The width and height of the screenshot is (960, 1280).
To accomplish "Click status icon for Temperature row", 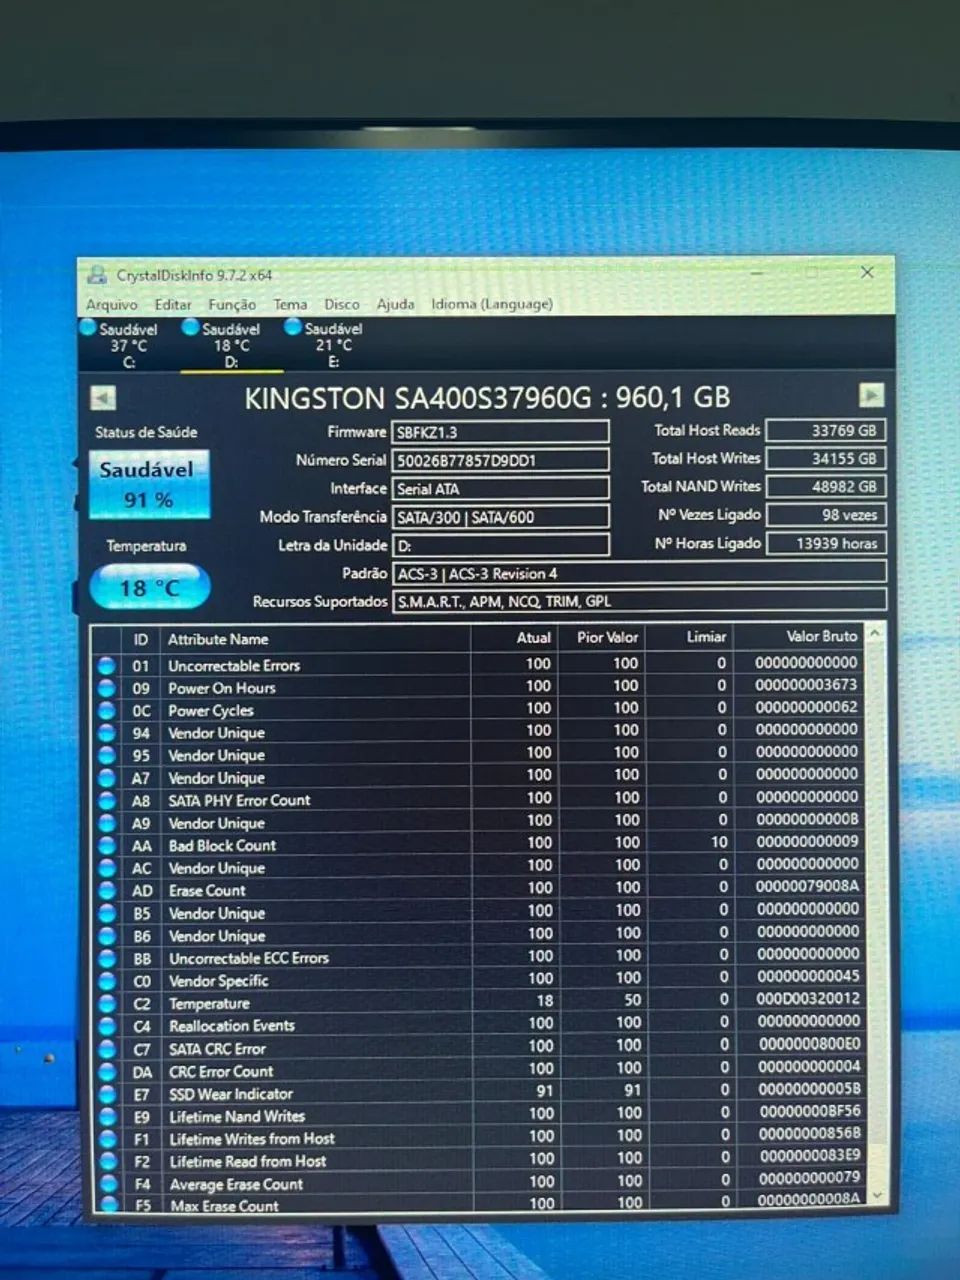I will (x=108, y=1003).
